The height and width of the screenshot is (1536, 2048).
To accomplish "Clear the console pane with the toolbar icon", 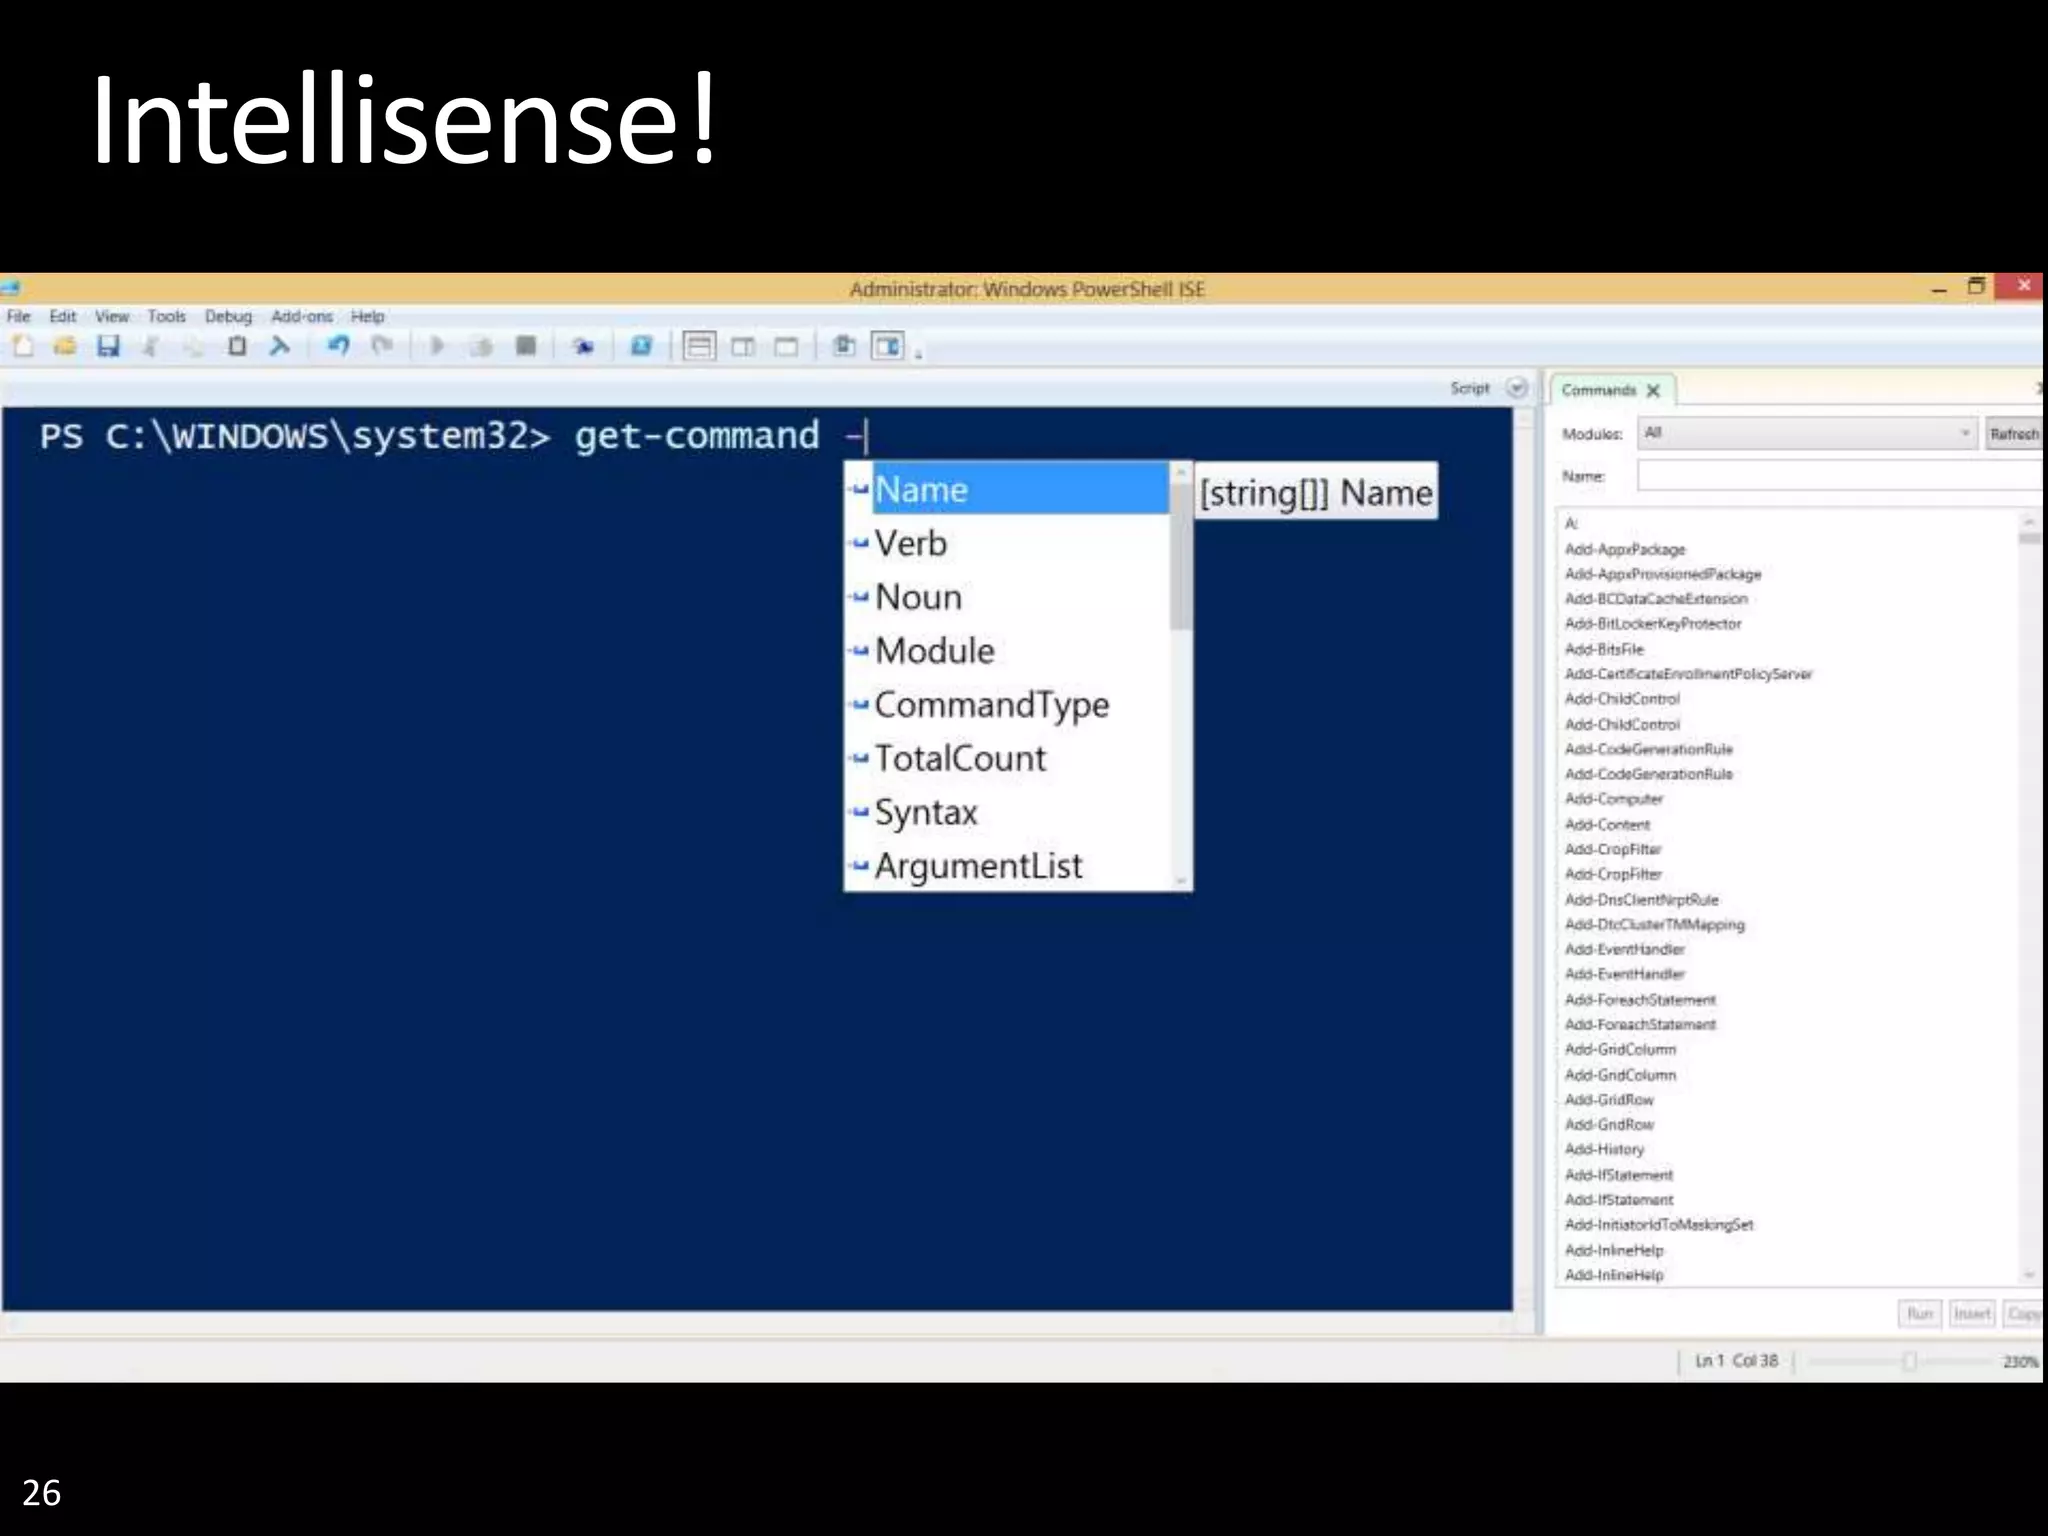I will point(280,347).
